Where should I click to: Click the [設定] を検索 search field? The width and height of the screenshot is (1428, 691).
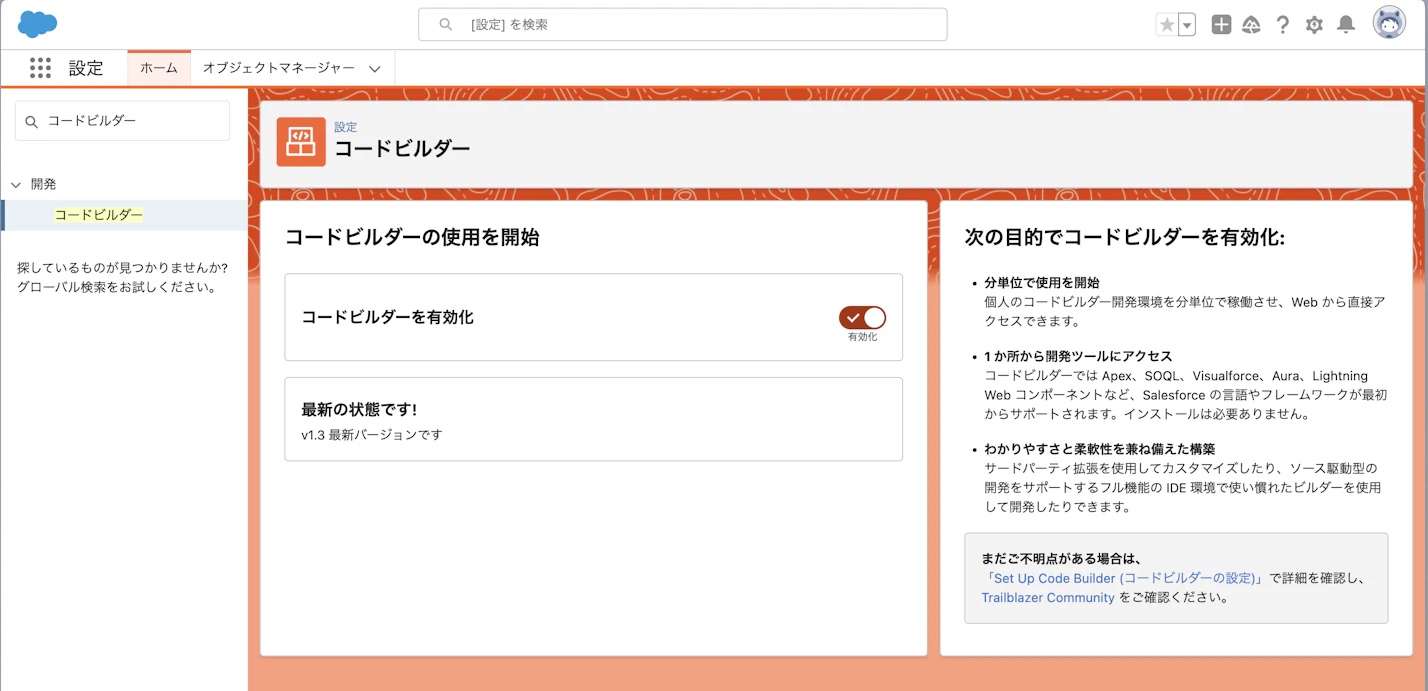point(683,24)
